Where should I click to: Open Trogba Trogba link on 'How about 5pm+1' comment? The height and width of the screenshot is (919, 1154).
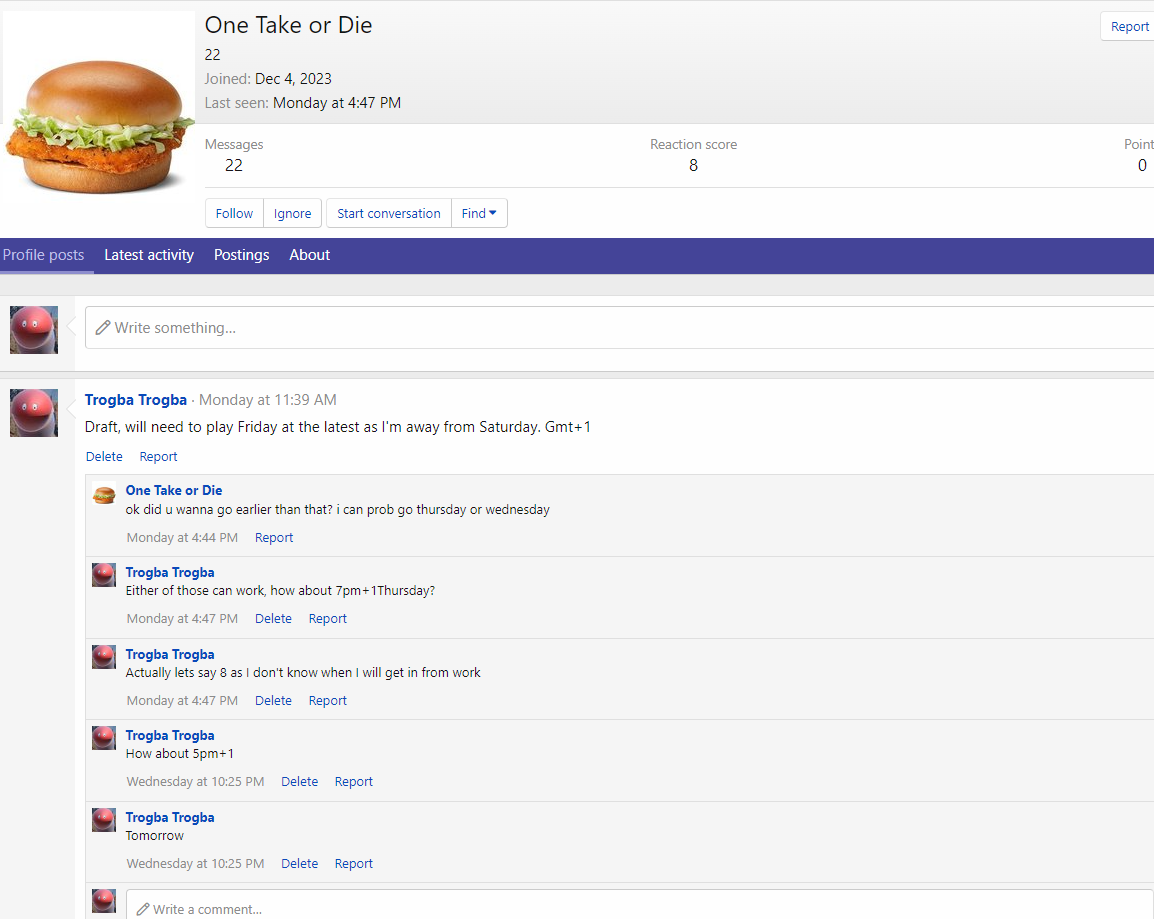[x=170, y=735]
